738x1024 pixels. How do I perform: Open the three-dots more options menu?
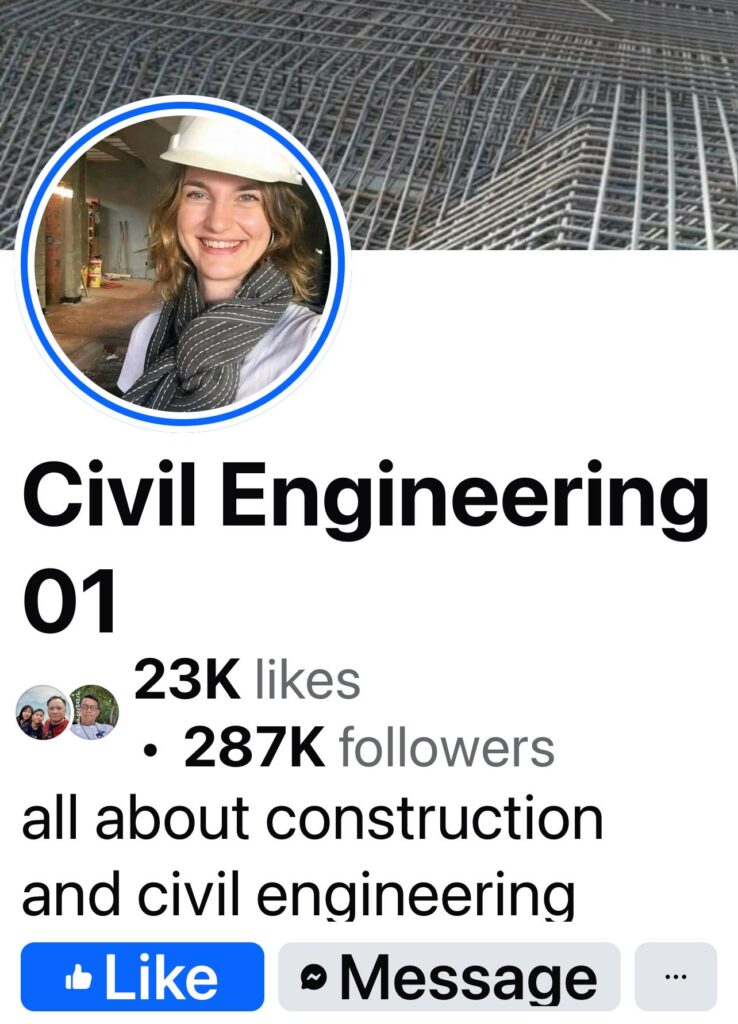(x=675, y=976)
